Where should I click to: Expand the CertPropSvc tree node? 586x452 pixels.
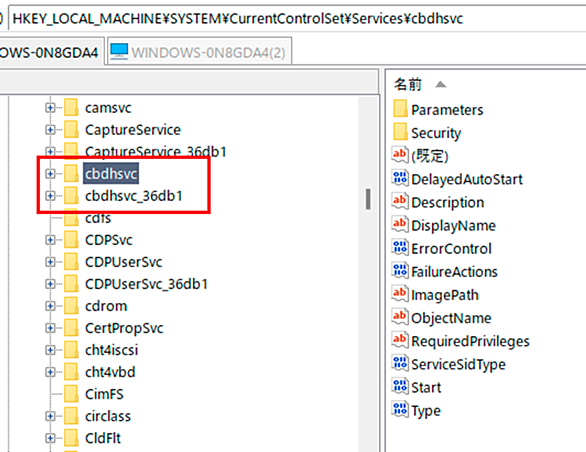[x=50, y=328]
